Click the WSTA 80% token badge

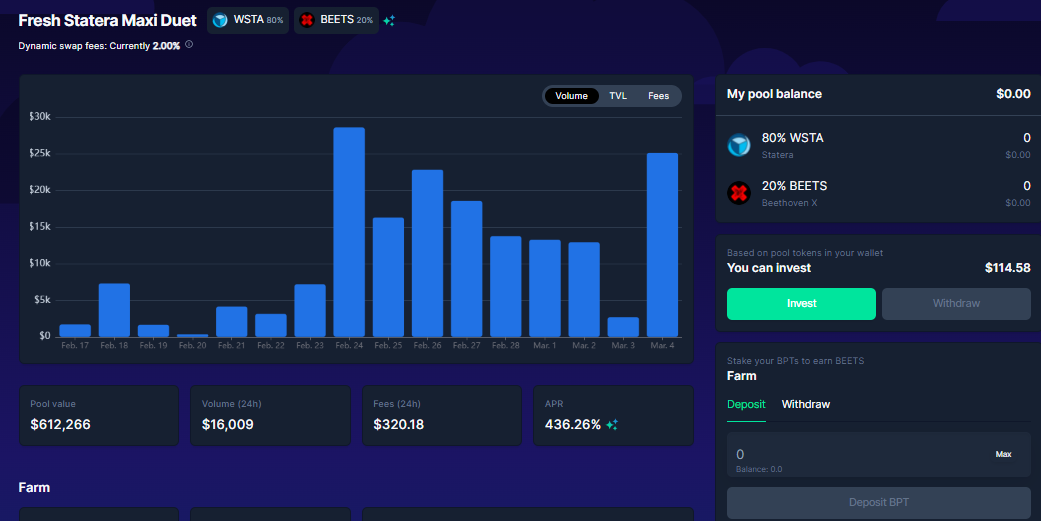pyautogui.click(x=248, y=21)
